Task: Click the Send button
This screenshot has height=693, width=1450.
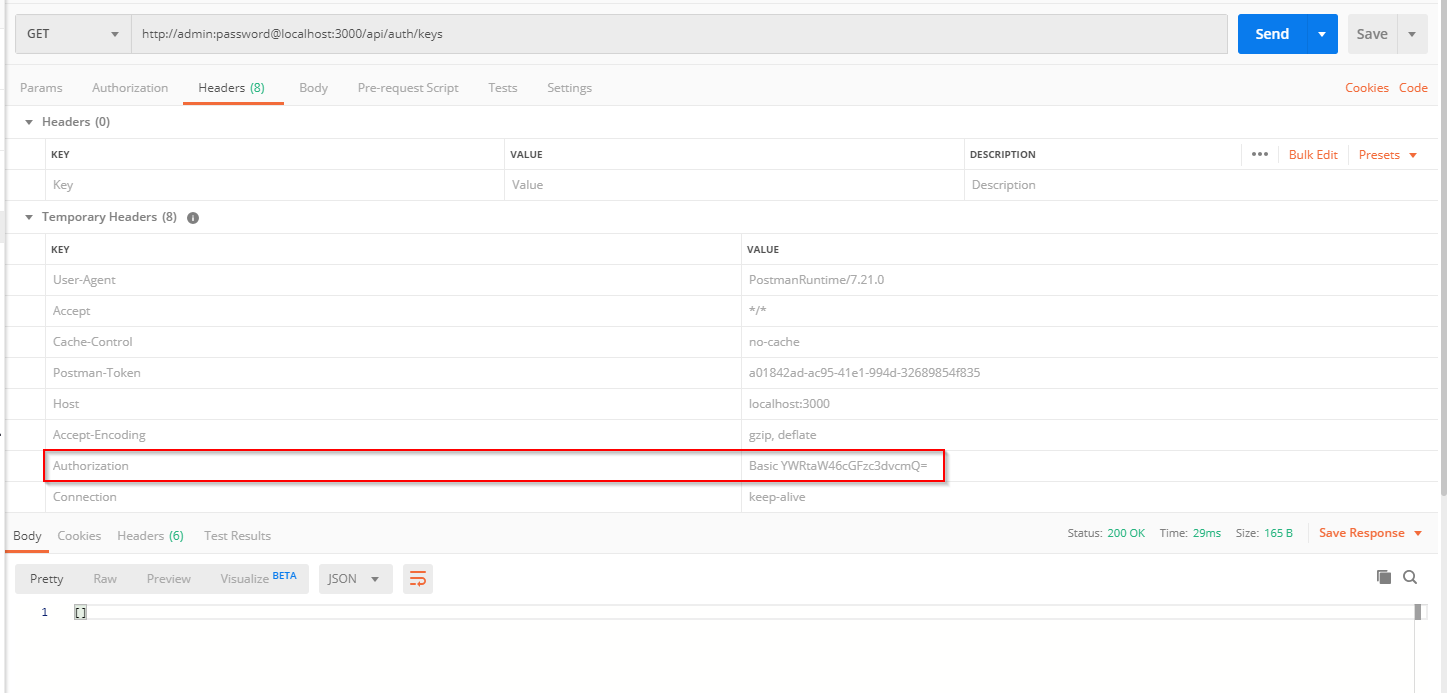Action: tap(1271, 32)
